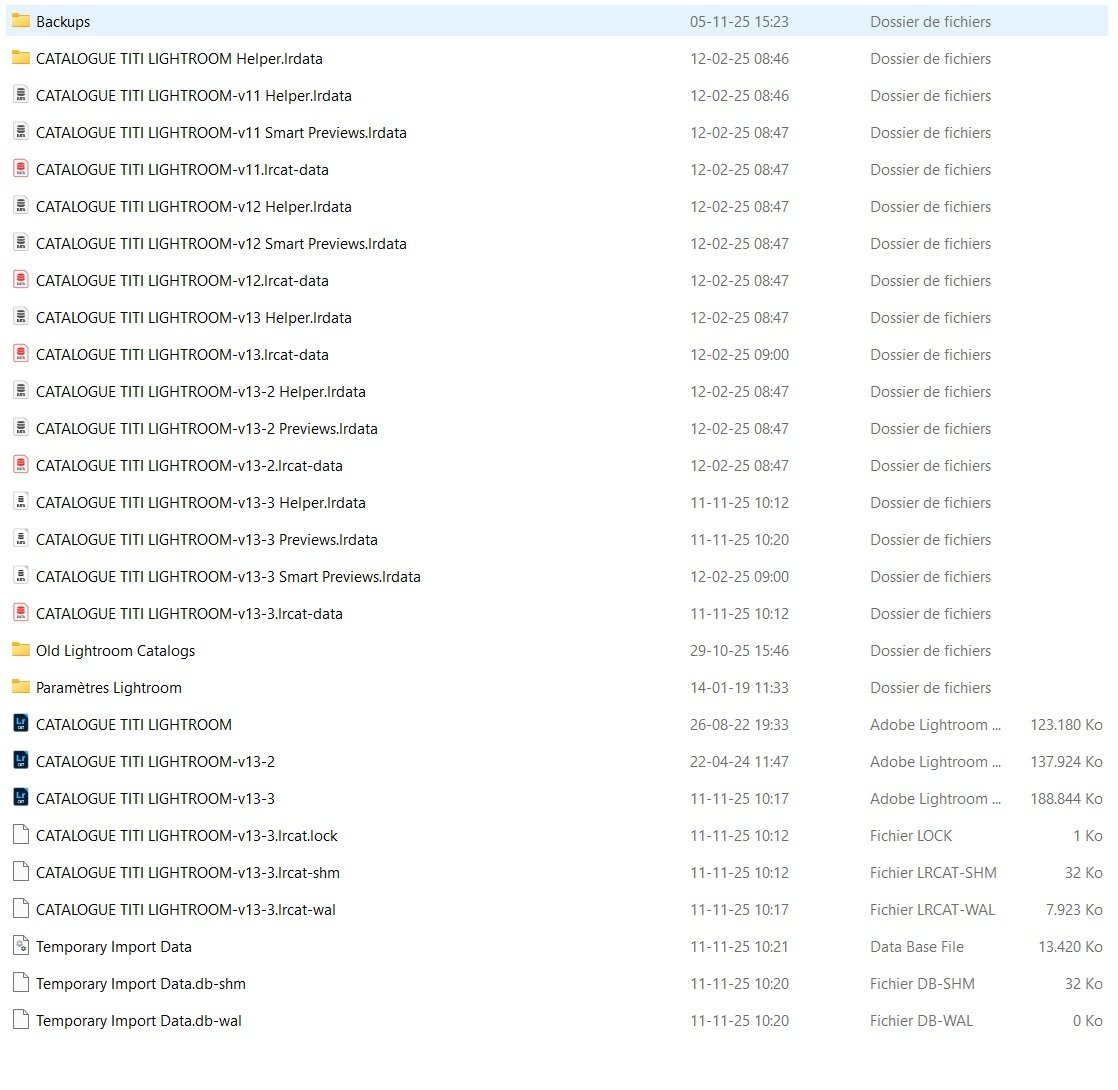This screenshot has width=1118, height=1090.
Task: Select CATALOGUE TITI LIGHTROOM-v13-2 catalog file name
Action: coord(155,762)
